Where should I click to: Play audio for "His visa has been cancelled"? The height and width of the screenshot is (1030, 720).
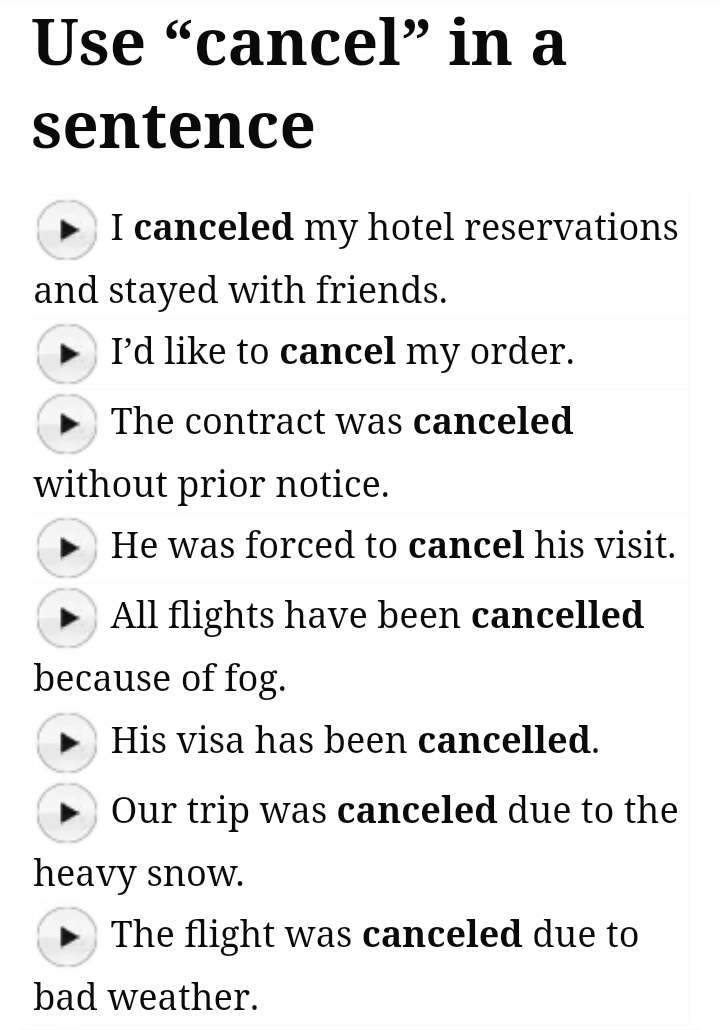66,741
